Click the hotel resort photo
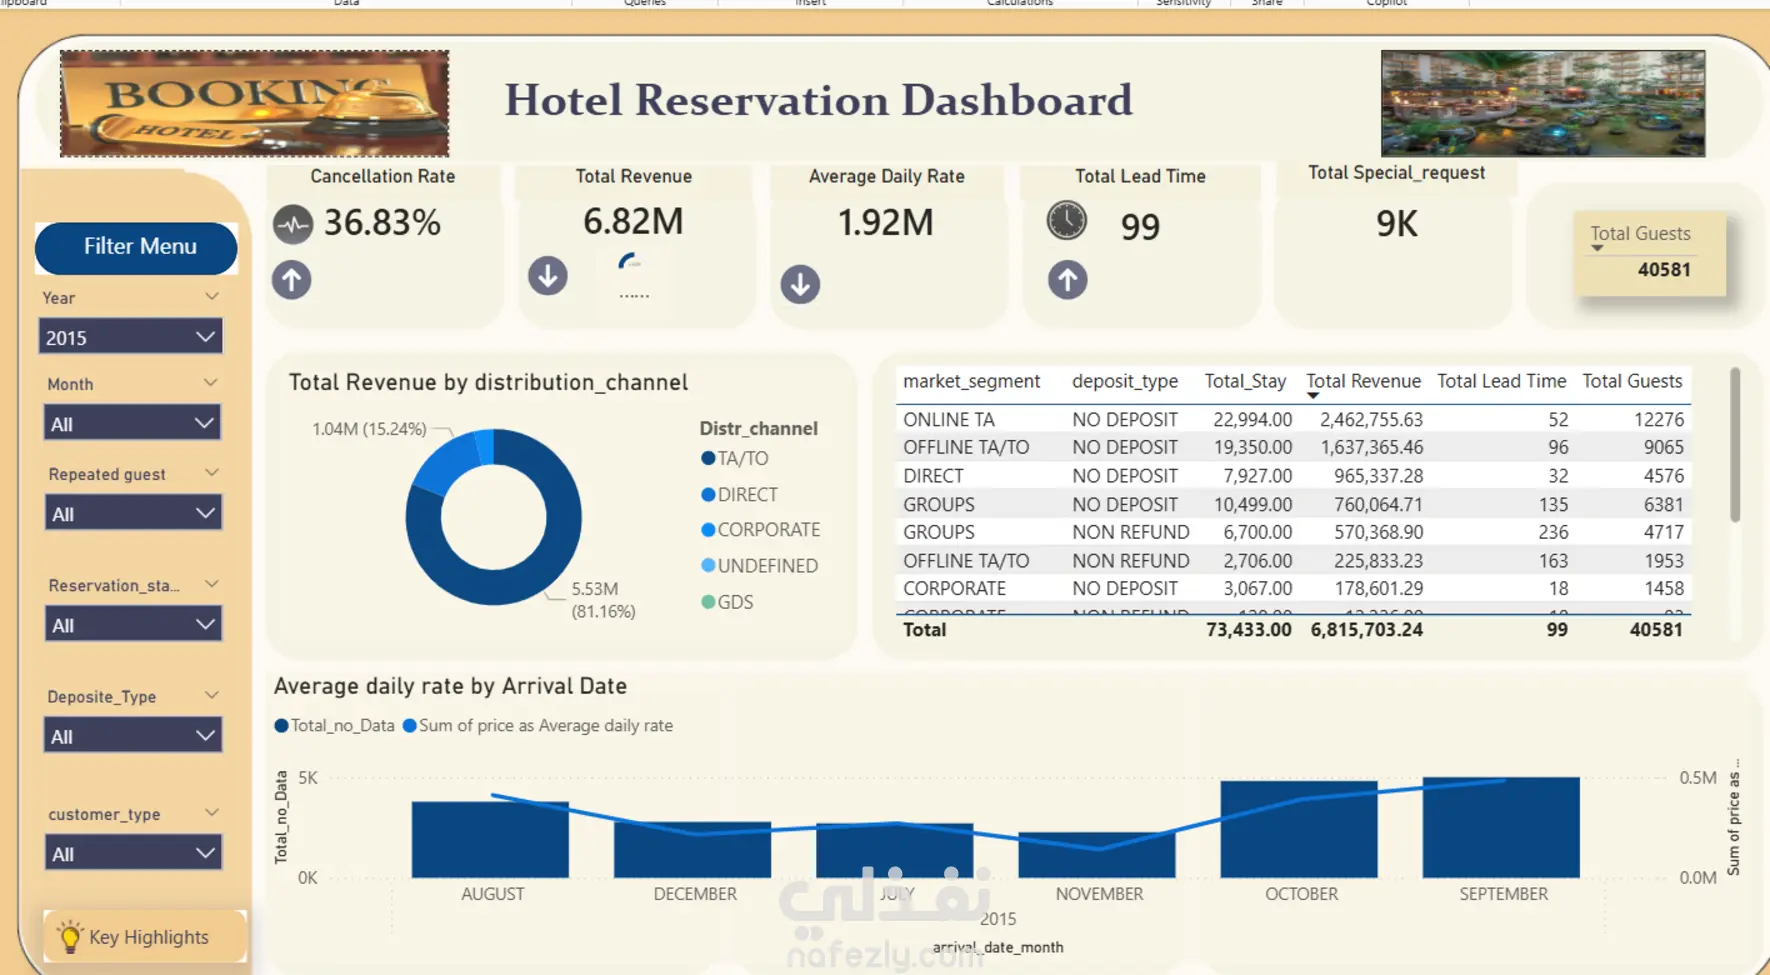 (1543, 104)
